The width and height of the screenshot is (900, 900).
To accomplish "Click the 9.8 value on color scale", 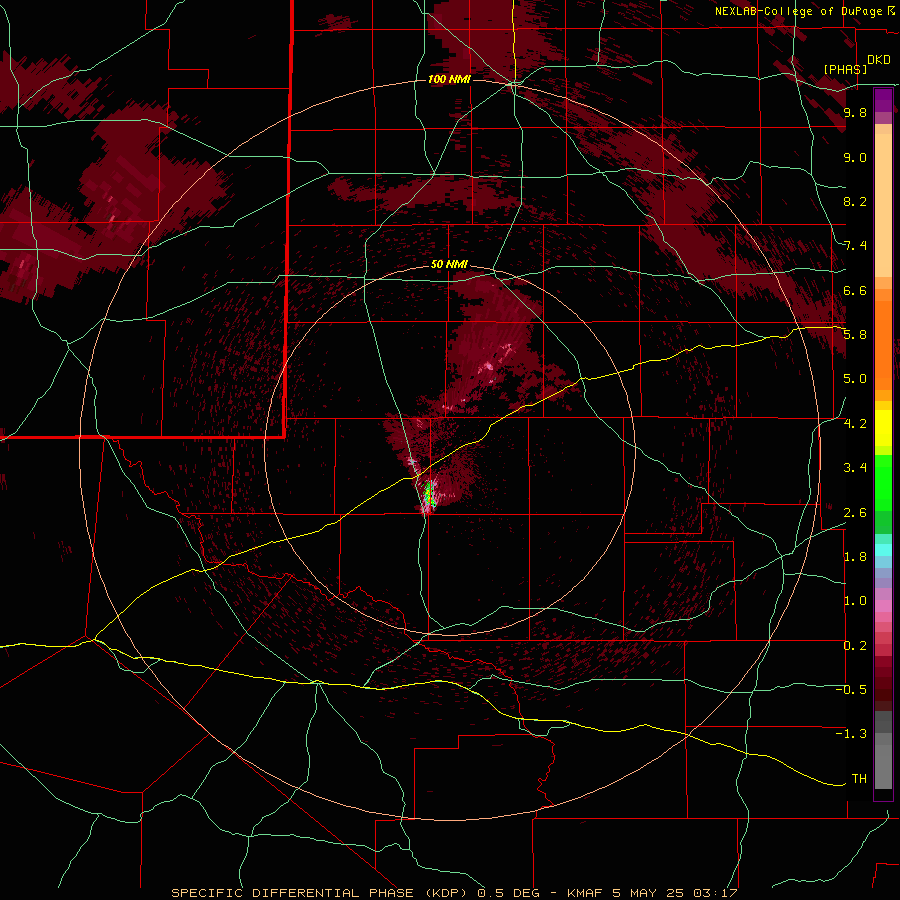I will (855, 113).
